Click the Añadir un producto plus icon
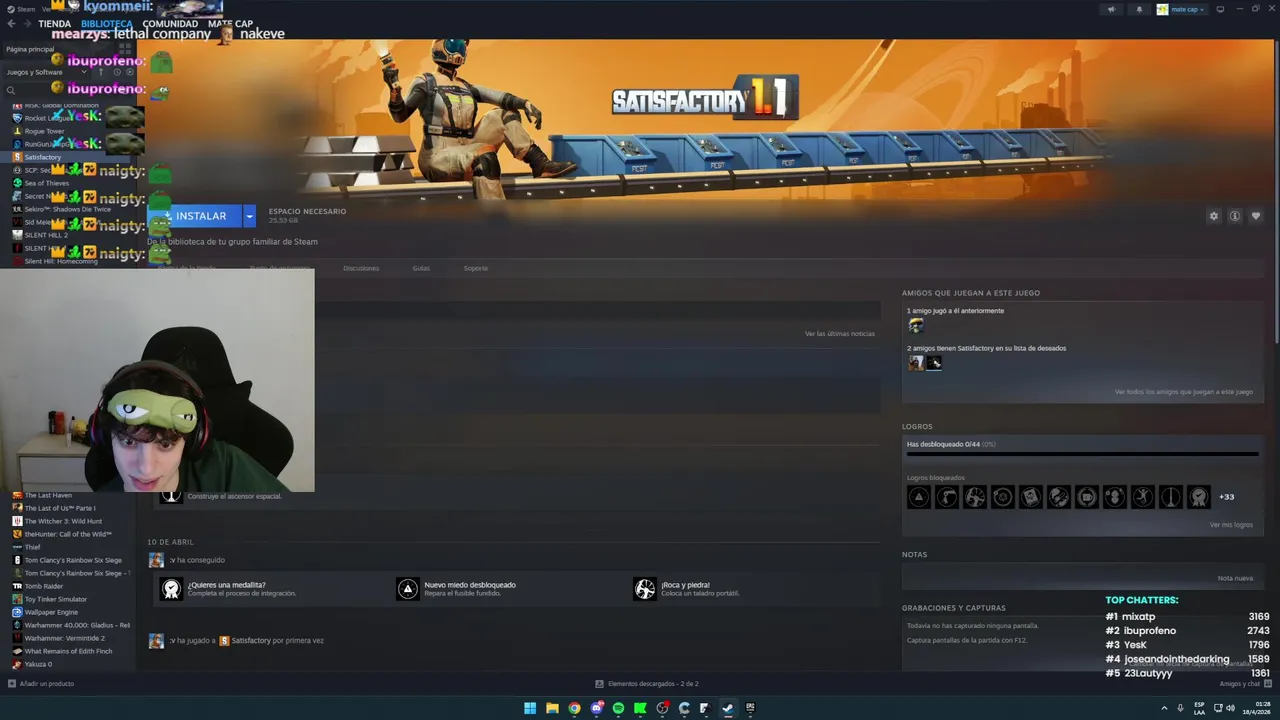The width and height of the screenshot is (1280, 720). (x=12, y=684)
